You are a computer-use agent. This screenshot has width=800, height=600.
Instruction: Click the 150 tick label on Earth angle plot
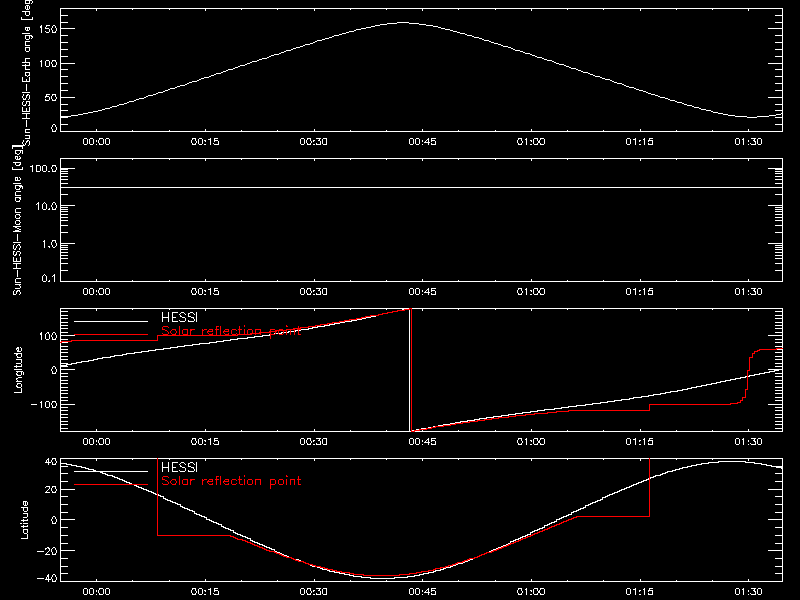click(x=48, y=29)
